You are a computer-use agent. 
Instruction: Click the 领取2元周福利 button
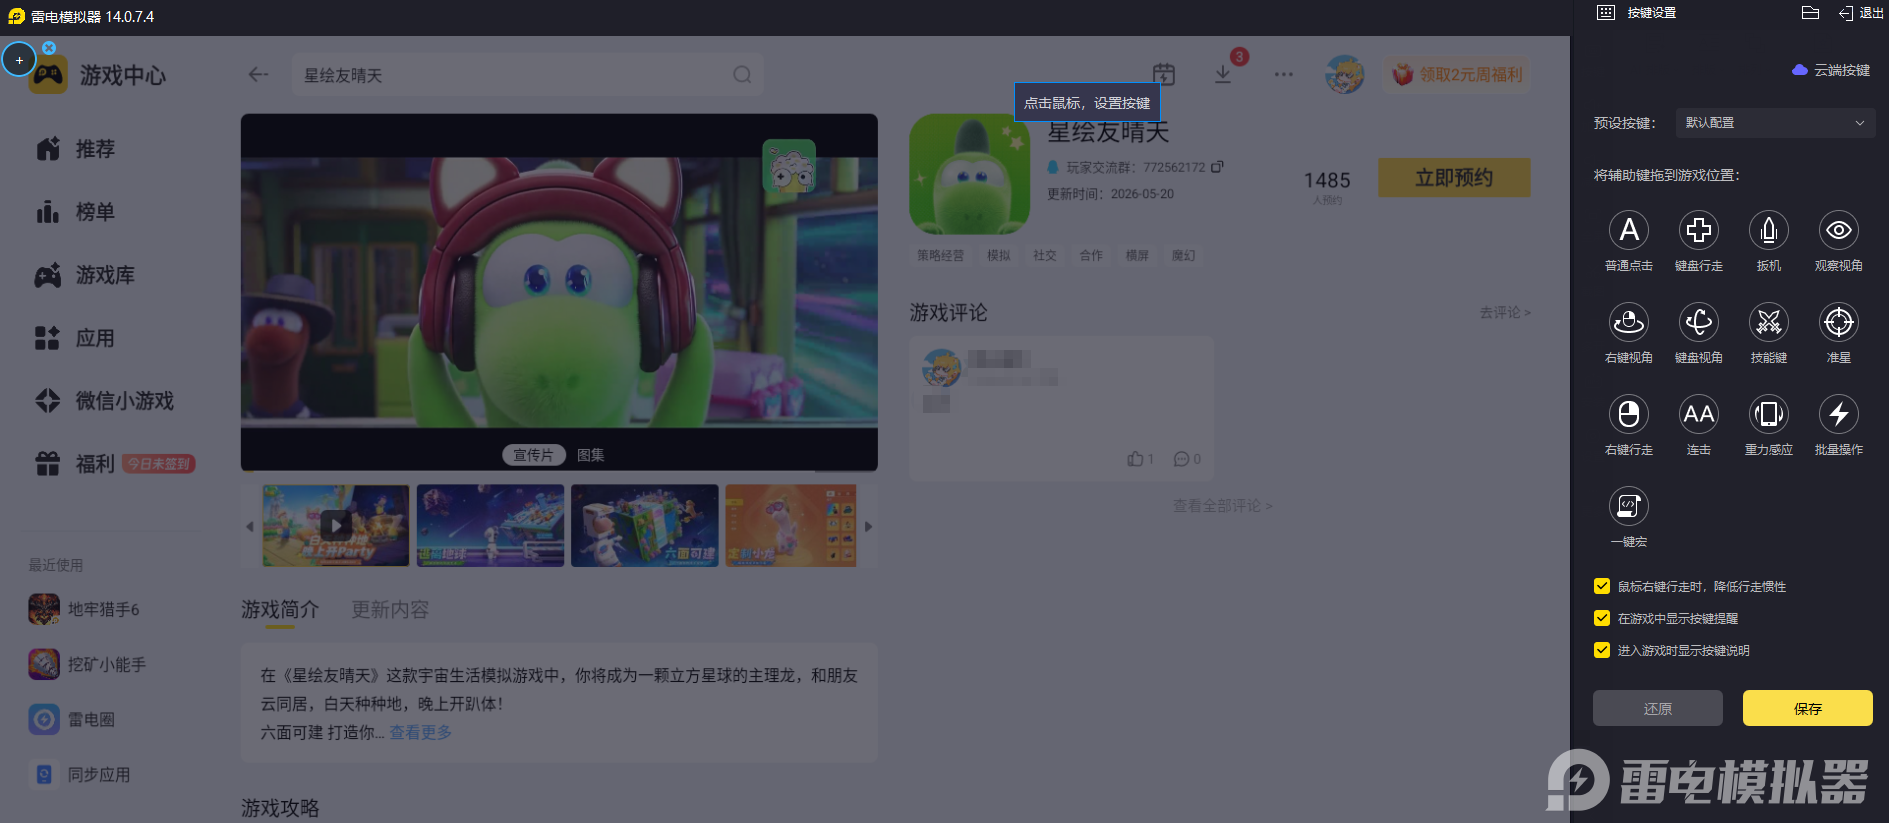coord(1457,74)
